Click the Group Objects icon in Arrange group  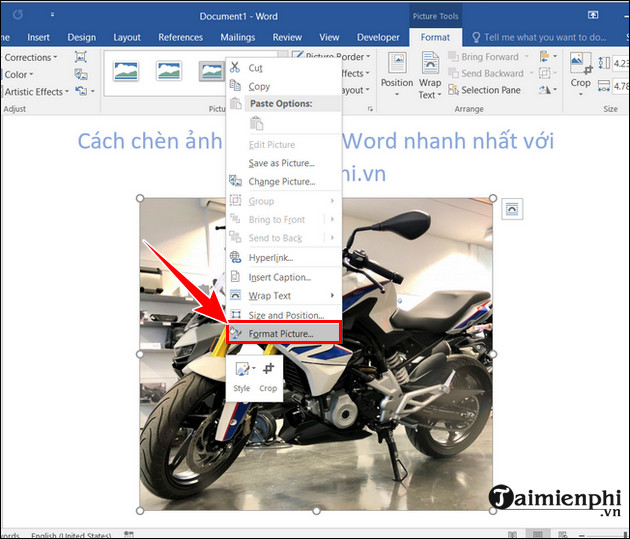click(x=544, y=74)
